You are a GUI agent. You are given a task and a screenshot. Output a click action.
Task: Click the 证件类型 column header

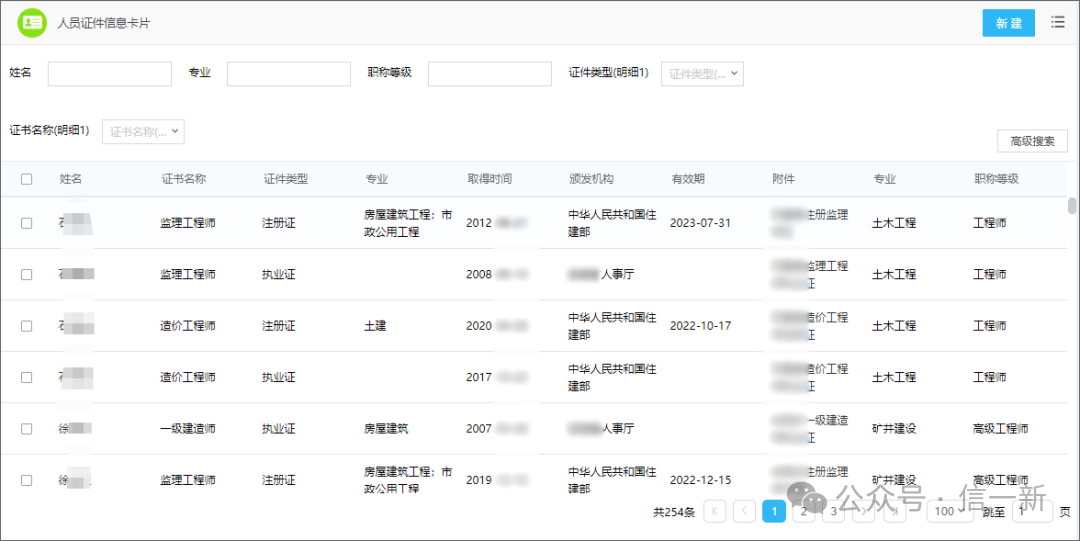click(x=285, y=179)
